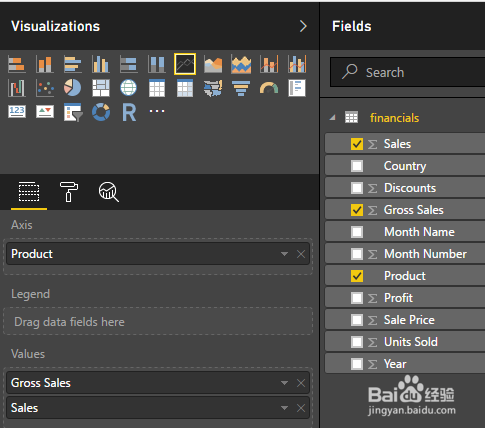Uncheck the Gross Sales field checkbox

tap(357, 210)
